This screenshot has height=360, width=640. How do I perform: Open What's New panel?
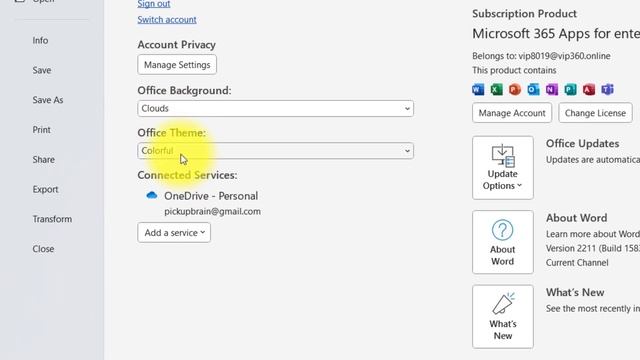pos(502,316)
